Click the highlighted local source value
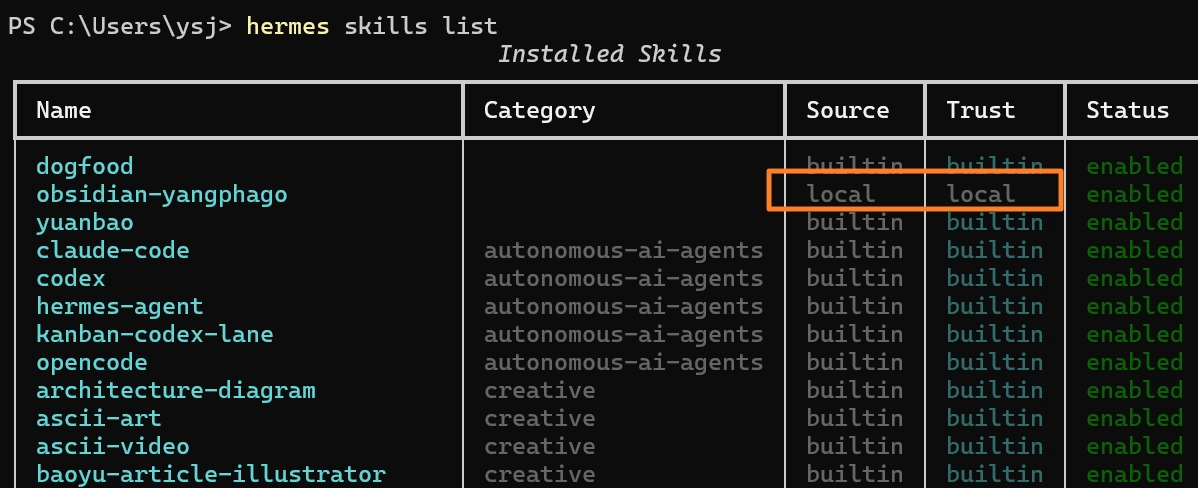1198x488 pixels. pos(841,194)
